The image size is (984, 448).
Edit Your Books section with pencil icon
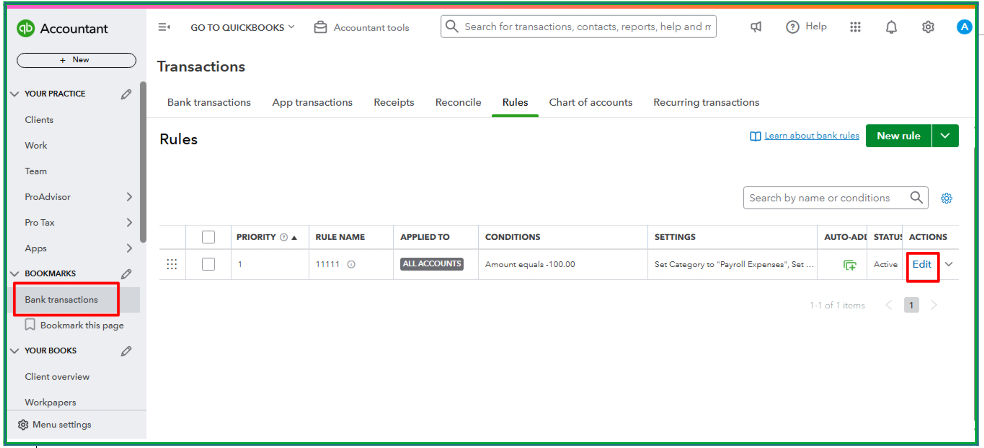[x=126, y=351]
